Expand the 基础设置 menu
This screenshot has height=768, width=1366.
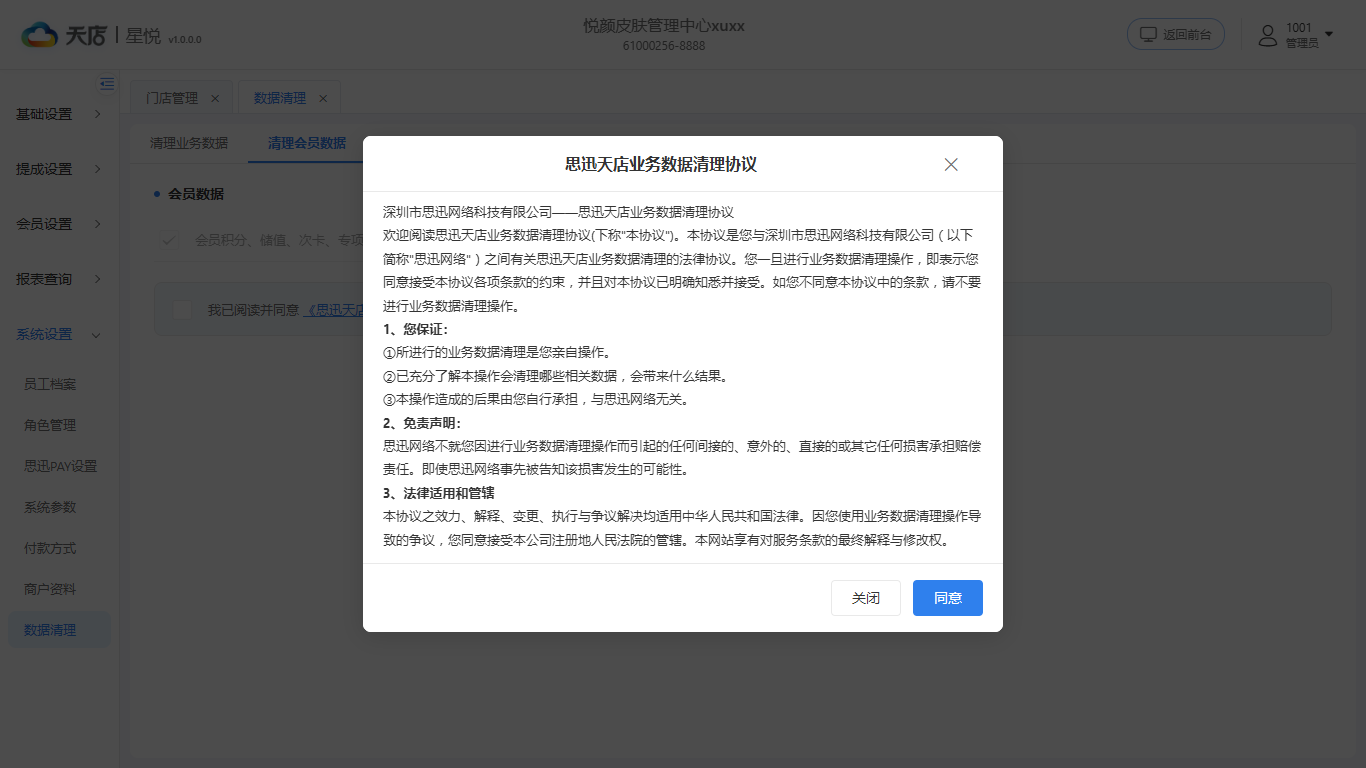tap(59, 114)
